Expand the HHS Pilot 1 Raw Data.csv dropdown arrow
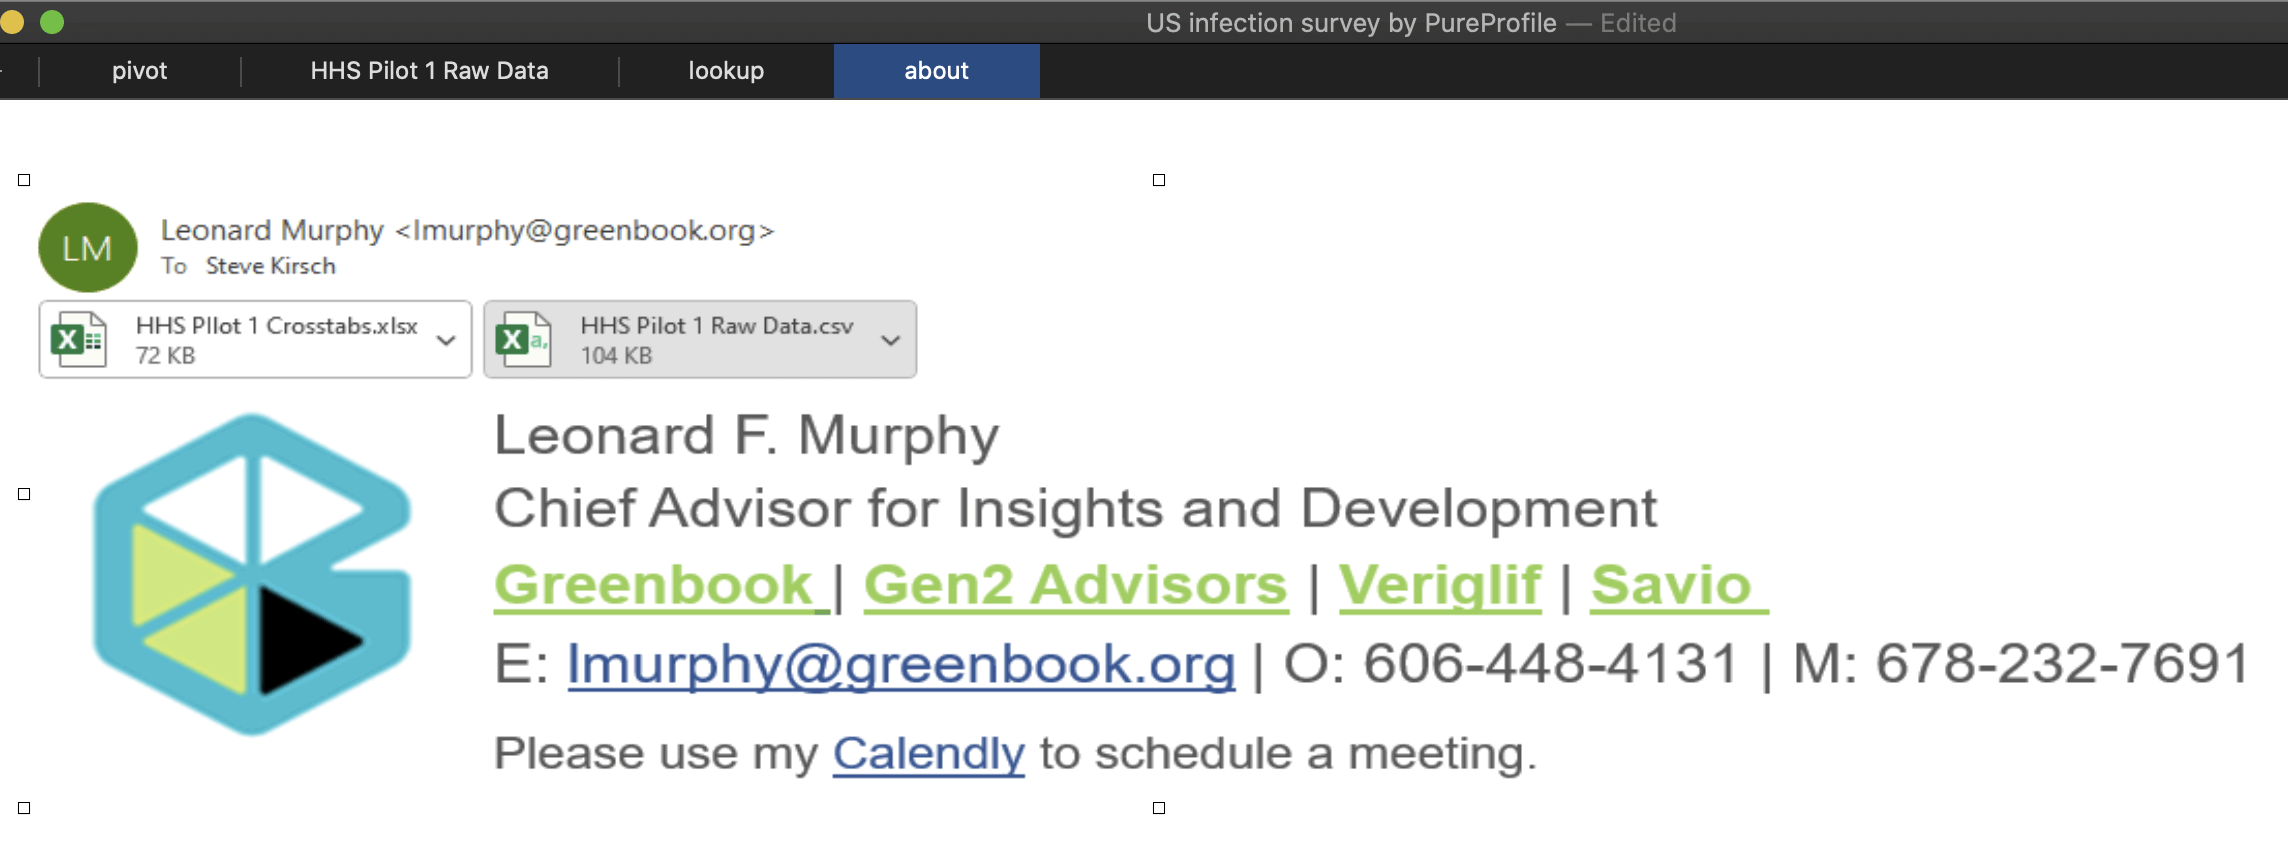The height and width of the screenshot is (842, 2288). [890, 340]
